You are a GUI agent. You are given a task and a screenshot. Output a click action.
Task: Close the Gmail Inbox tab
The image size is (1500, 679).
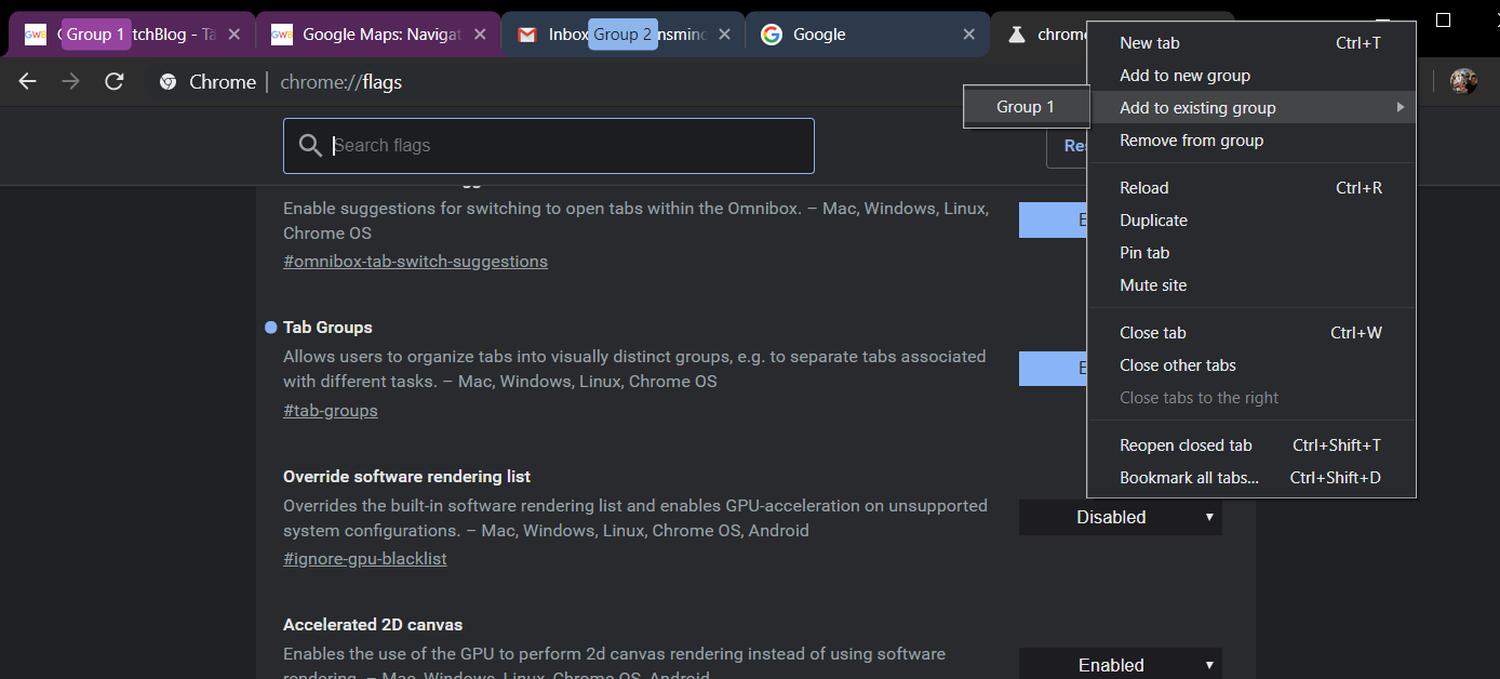click(x=725, y=34)
